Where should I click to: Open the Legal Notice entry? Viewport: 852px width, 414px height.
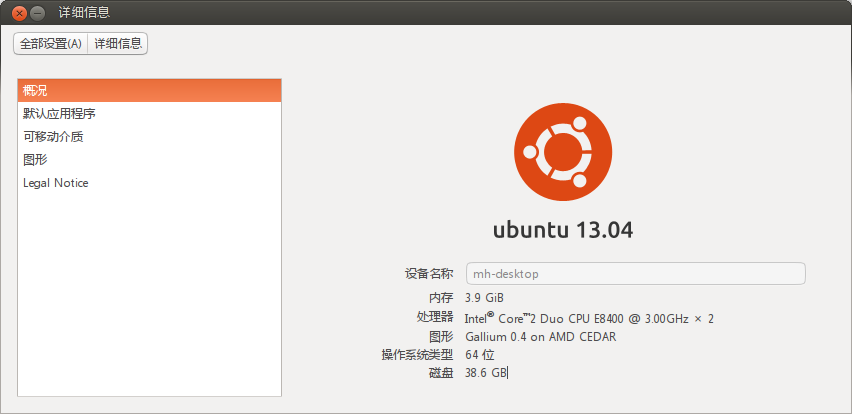tap(149, 183)
